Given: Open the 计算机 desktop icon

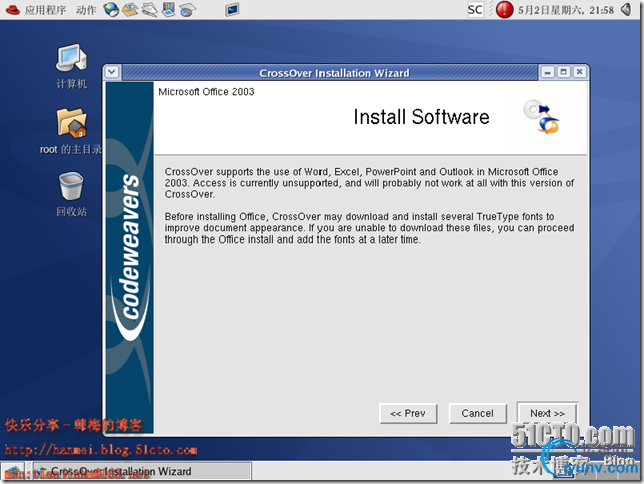Looking at the screenshot, I should coord(71,67).
